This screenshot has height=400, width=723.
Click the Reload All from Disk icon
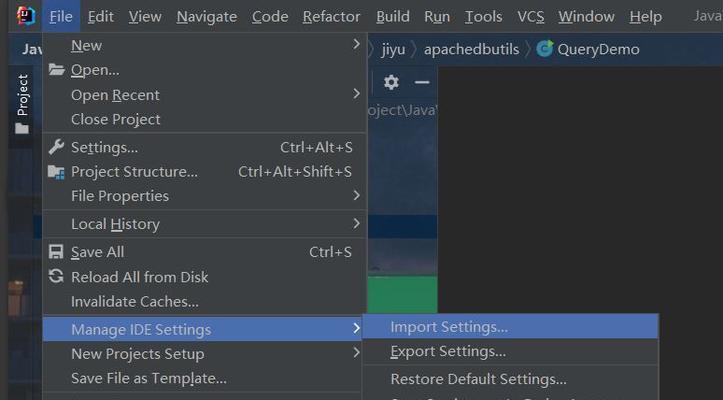[x=56, y=277]
